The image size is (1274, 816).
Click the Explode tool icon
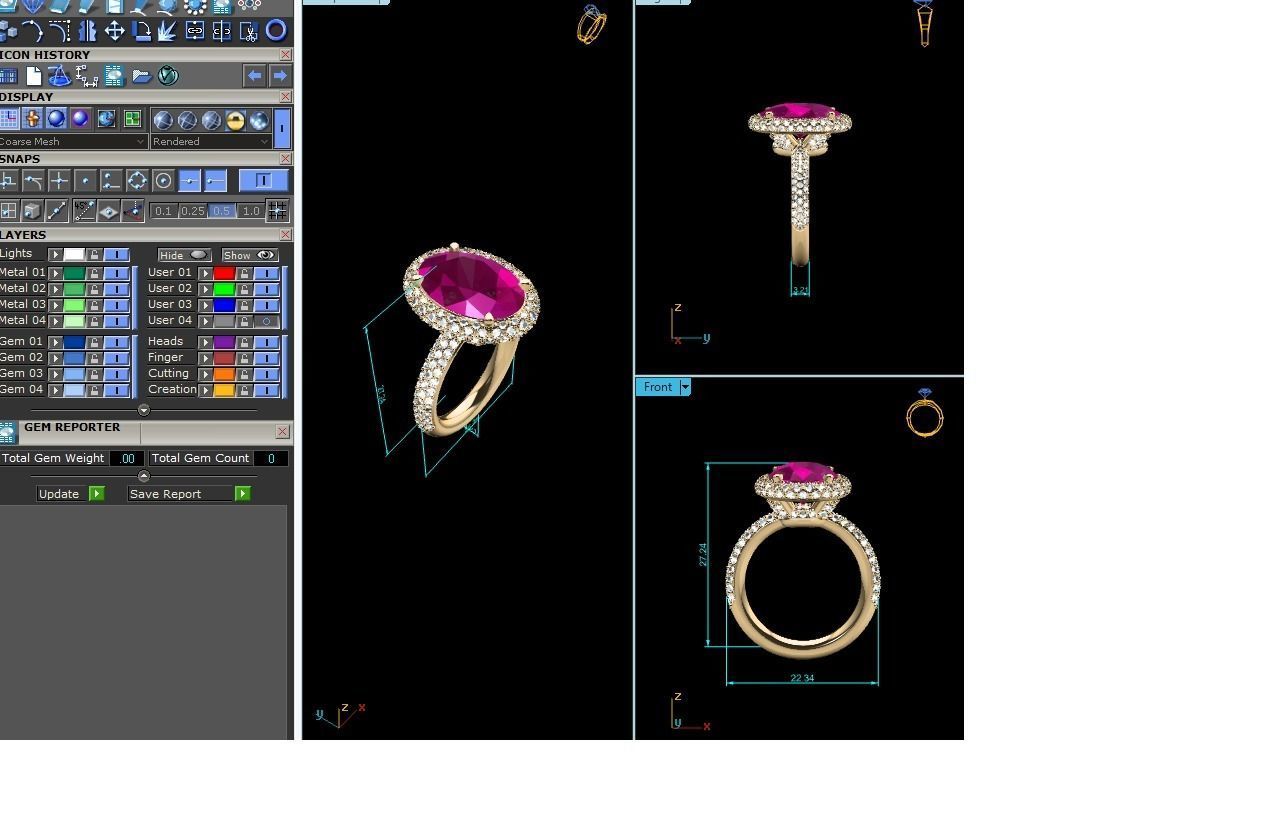pyautogui.click(x=167, y=30)
